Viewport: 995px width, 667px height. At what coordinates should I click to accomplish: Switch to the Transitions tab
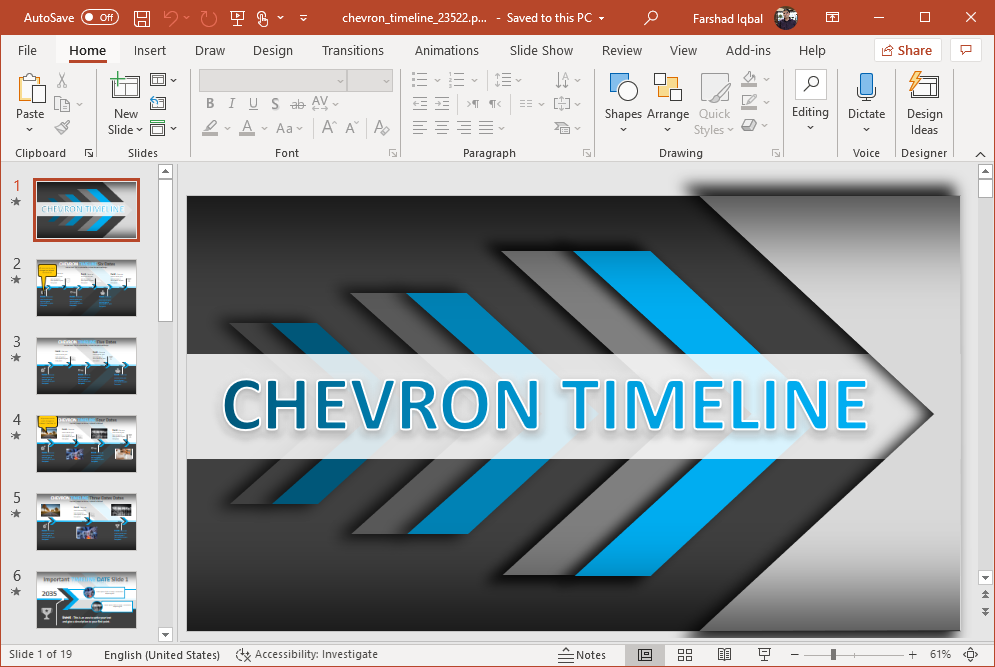click(x=352, y=50)
